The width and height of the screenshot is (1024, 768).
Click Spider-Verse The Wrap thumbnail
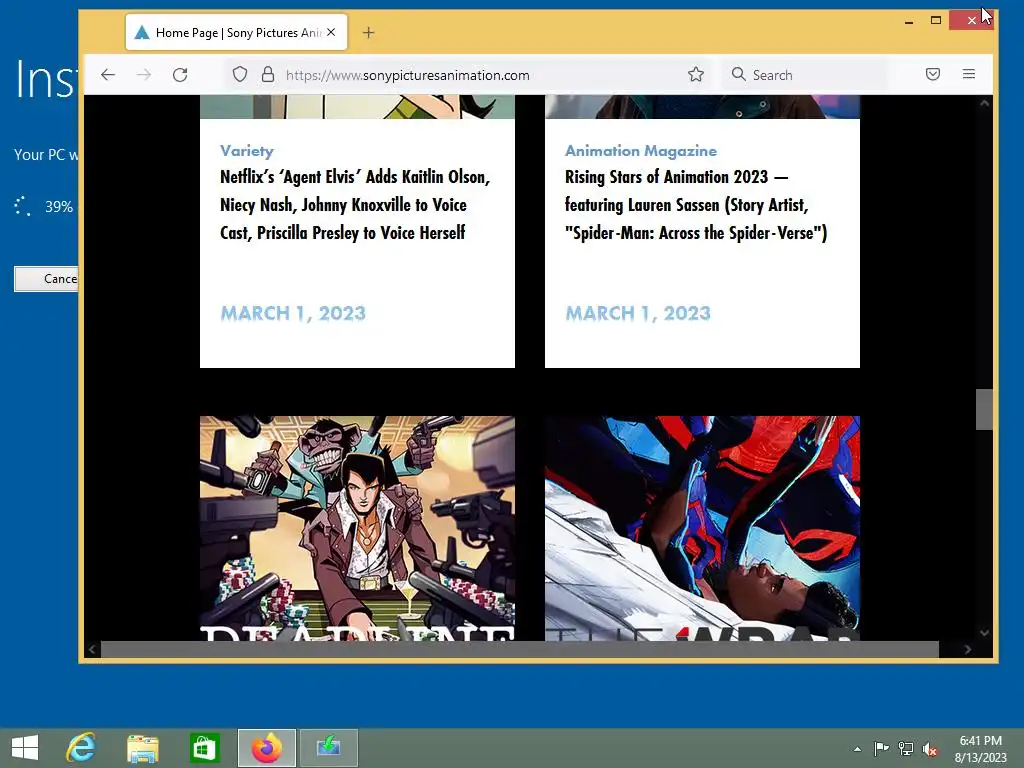702,528
